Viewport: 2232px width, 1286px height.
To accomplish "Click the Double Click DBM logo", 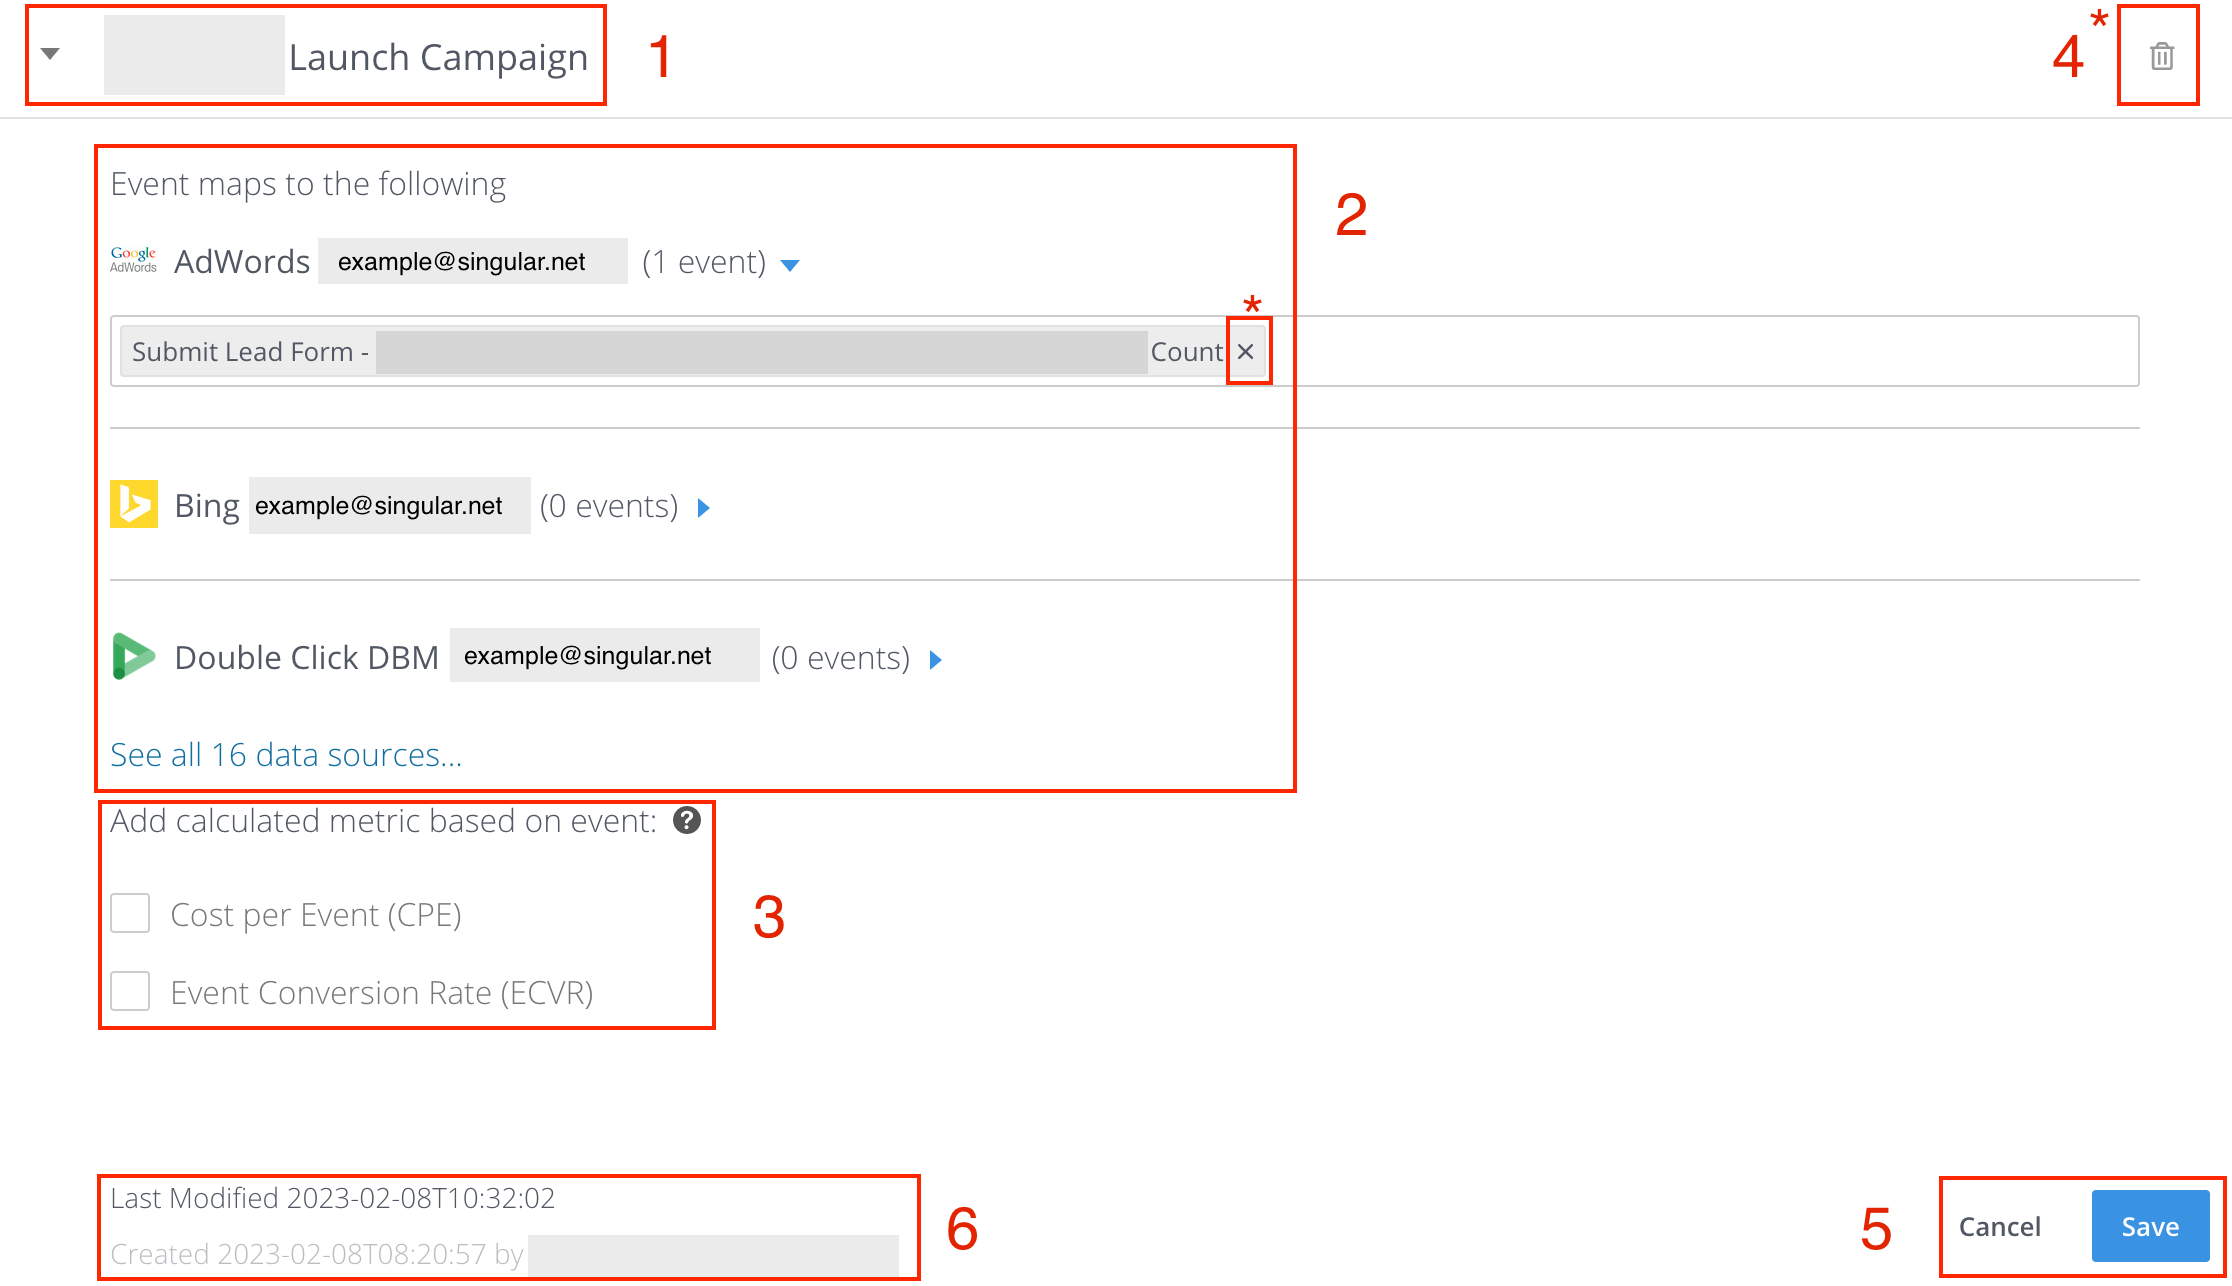I will tap(134, 656).
